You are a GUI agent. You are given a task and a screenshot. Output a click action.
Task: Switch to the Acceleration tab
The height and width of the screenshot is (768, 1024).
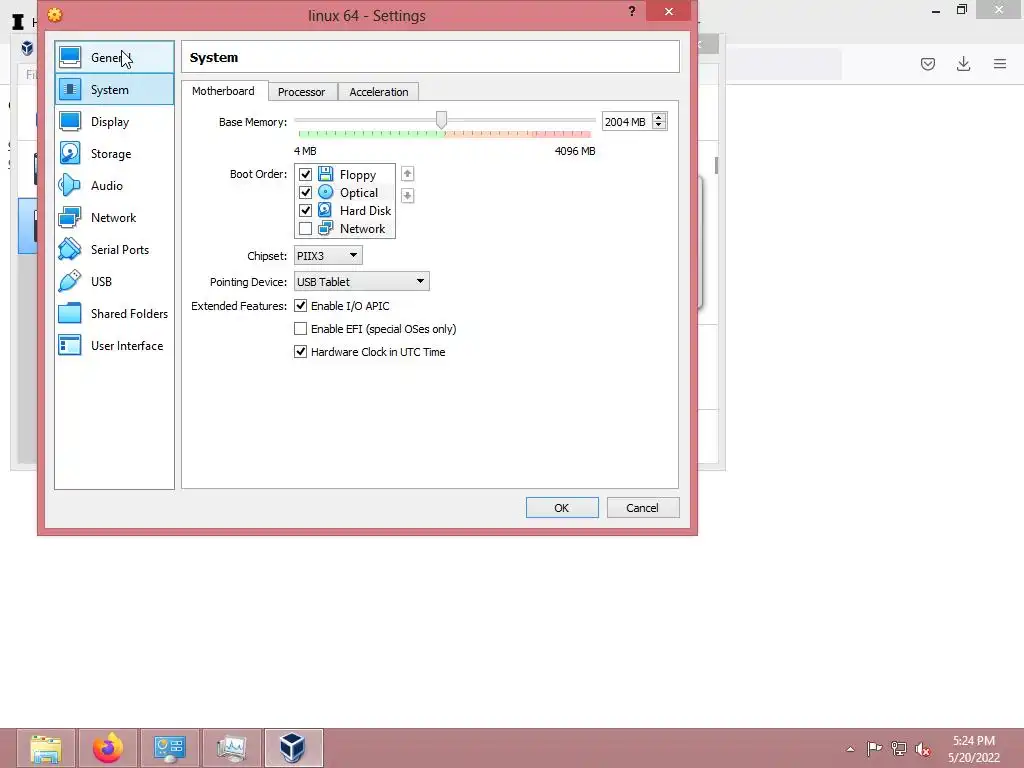pos(379,92)
